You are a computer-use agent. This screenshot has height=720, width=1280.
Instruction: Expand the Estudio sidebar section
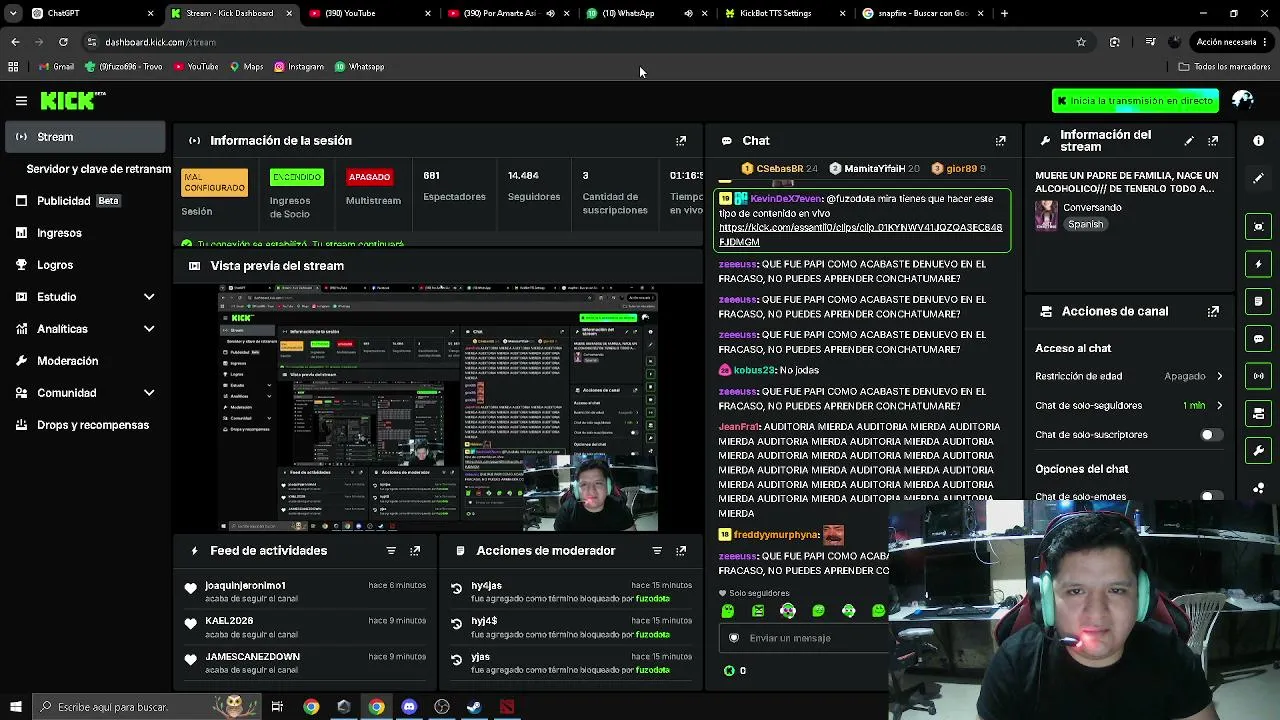click(149, 297)
